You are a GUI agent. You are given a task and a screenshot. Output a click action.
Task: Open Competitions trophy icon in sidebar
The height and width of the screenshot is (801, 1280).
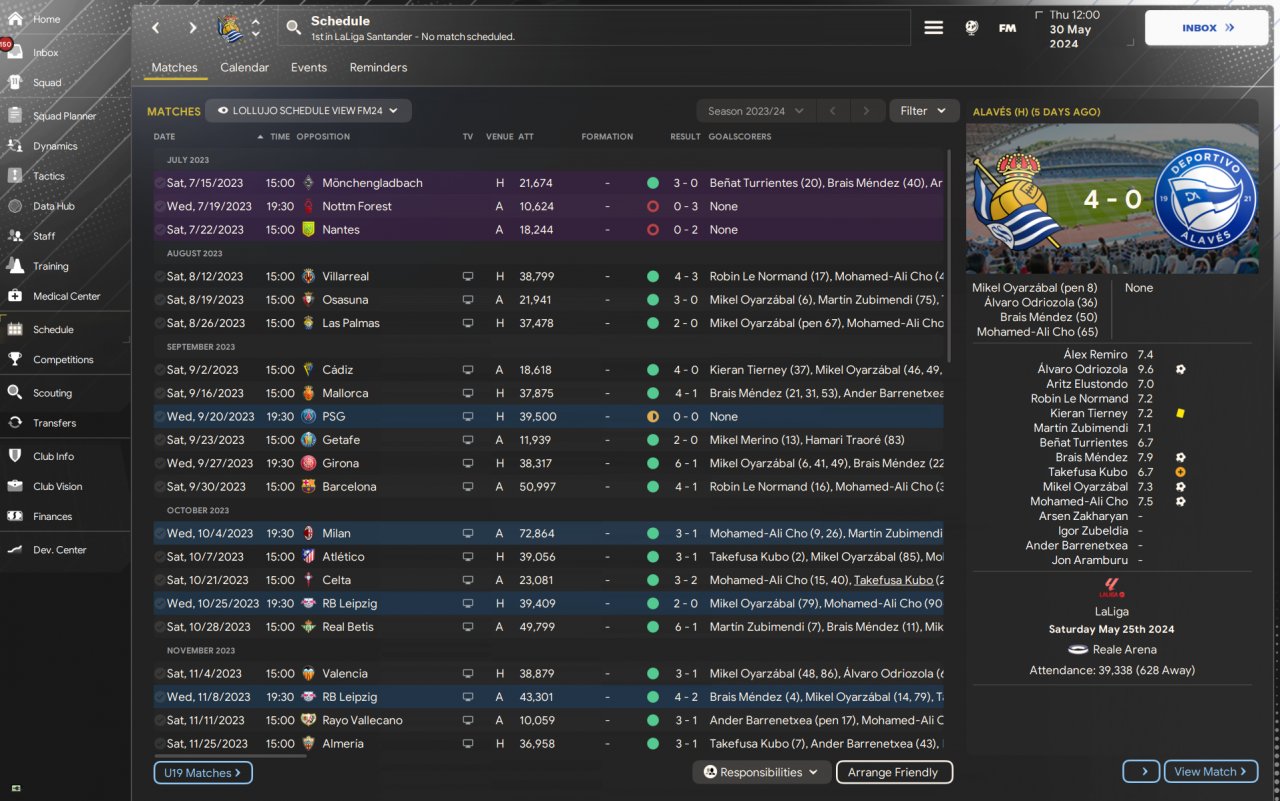point(15,359)
